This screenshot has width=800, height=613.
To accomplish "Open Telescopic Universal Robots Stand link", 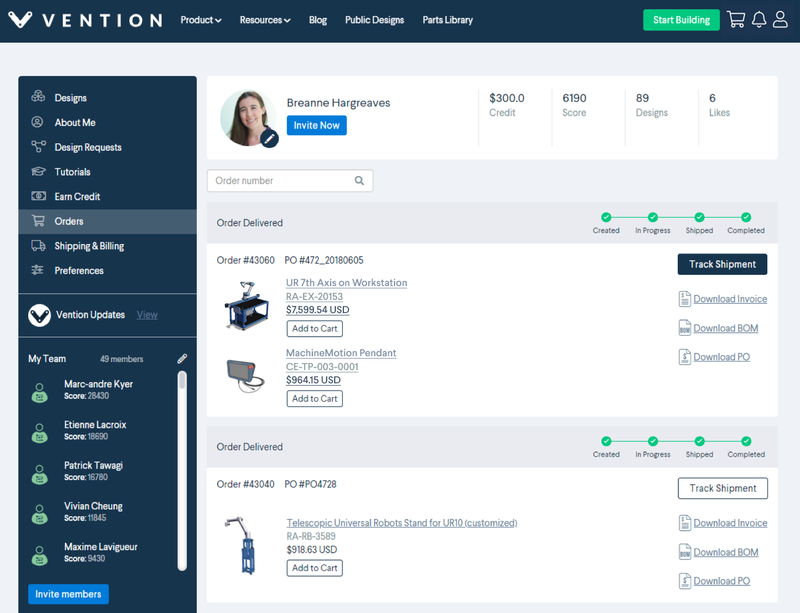I will pyautogui.click(x=402, y=523).
